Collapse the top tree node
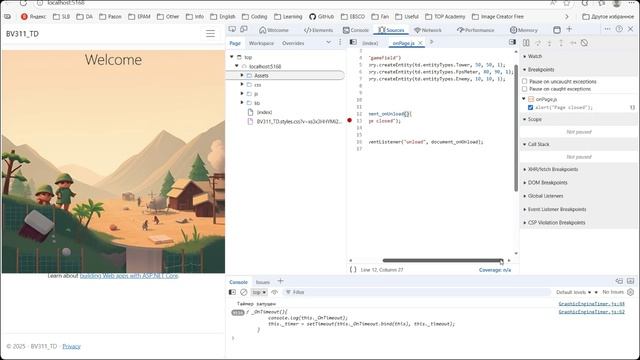The width and height of the screenshot is (640, 360). (232, 57)
